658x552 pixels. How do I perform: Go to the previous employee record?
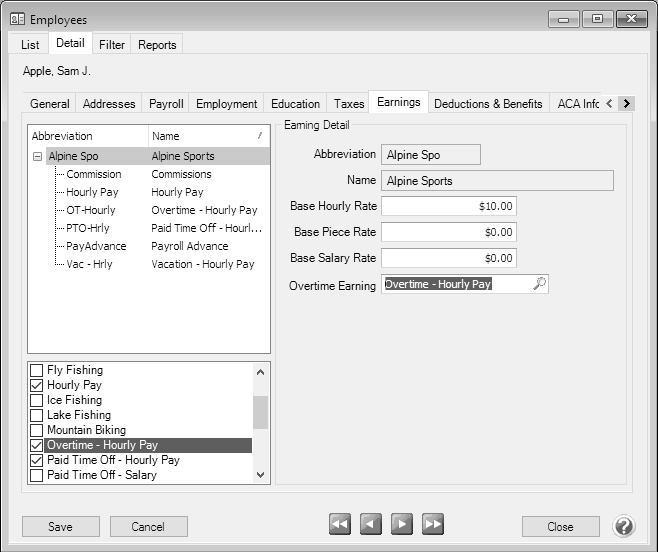point(371,525)
